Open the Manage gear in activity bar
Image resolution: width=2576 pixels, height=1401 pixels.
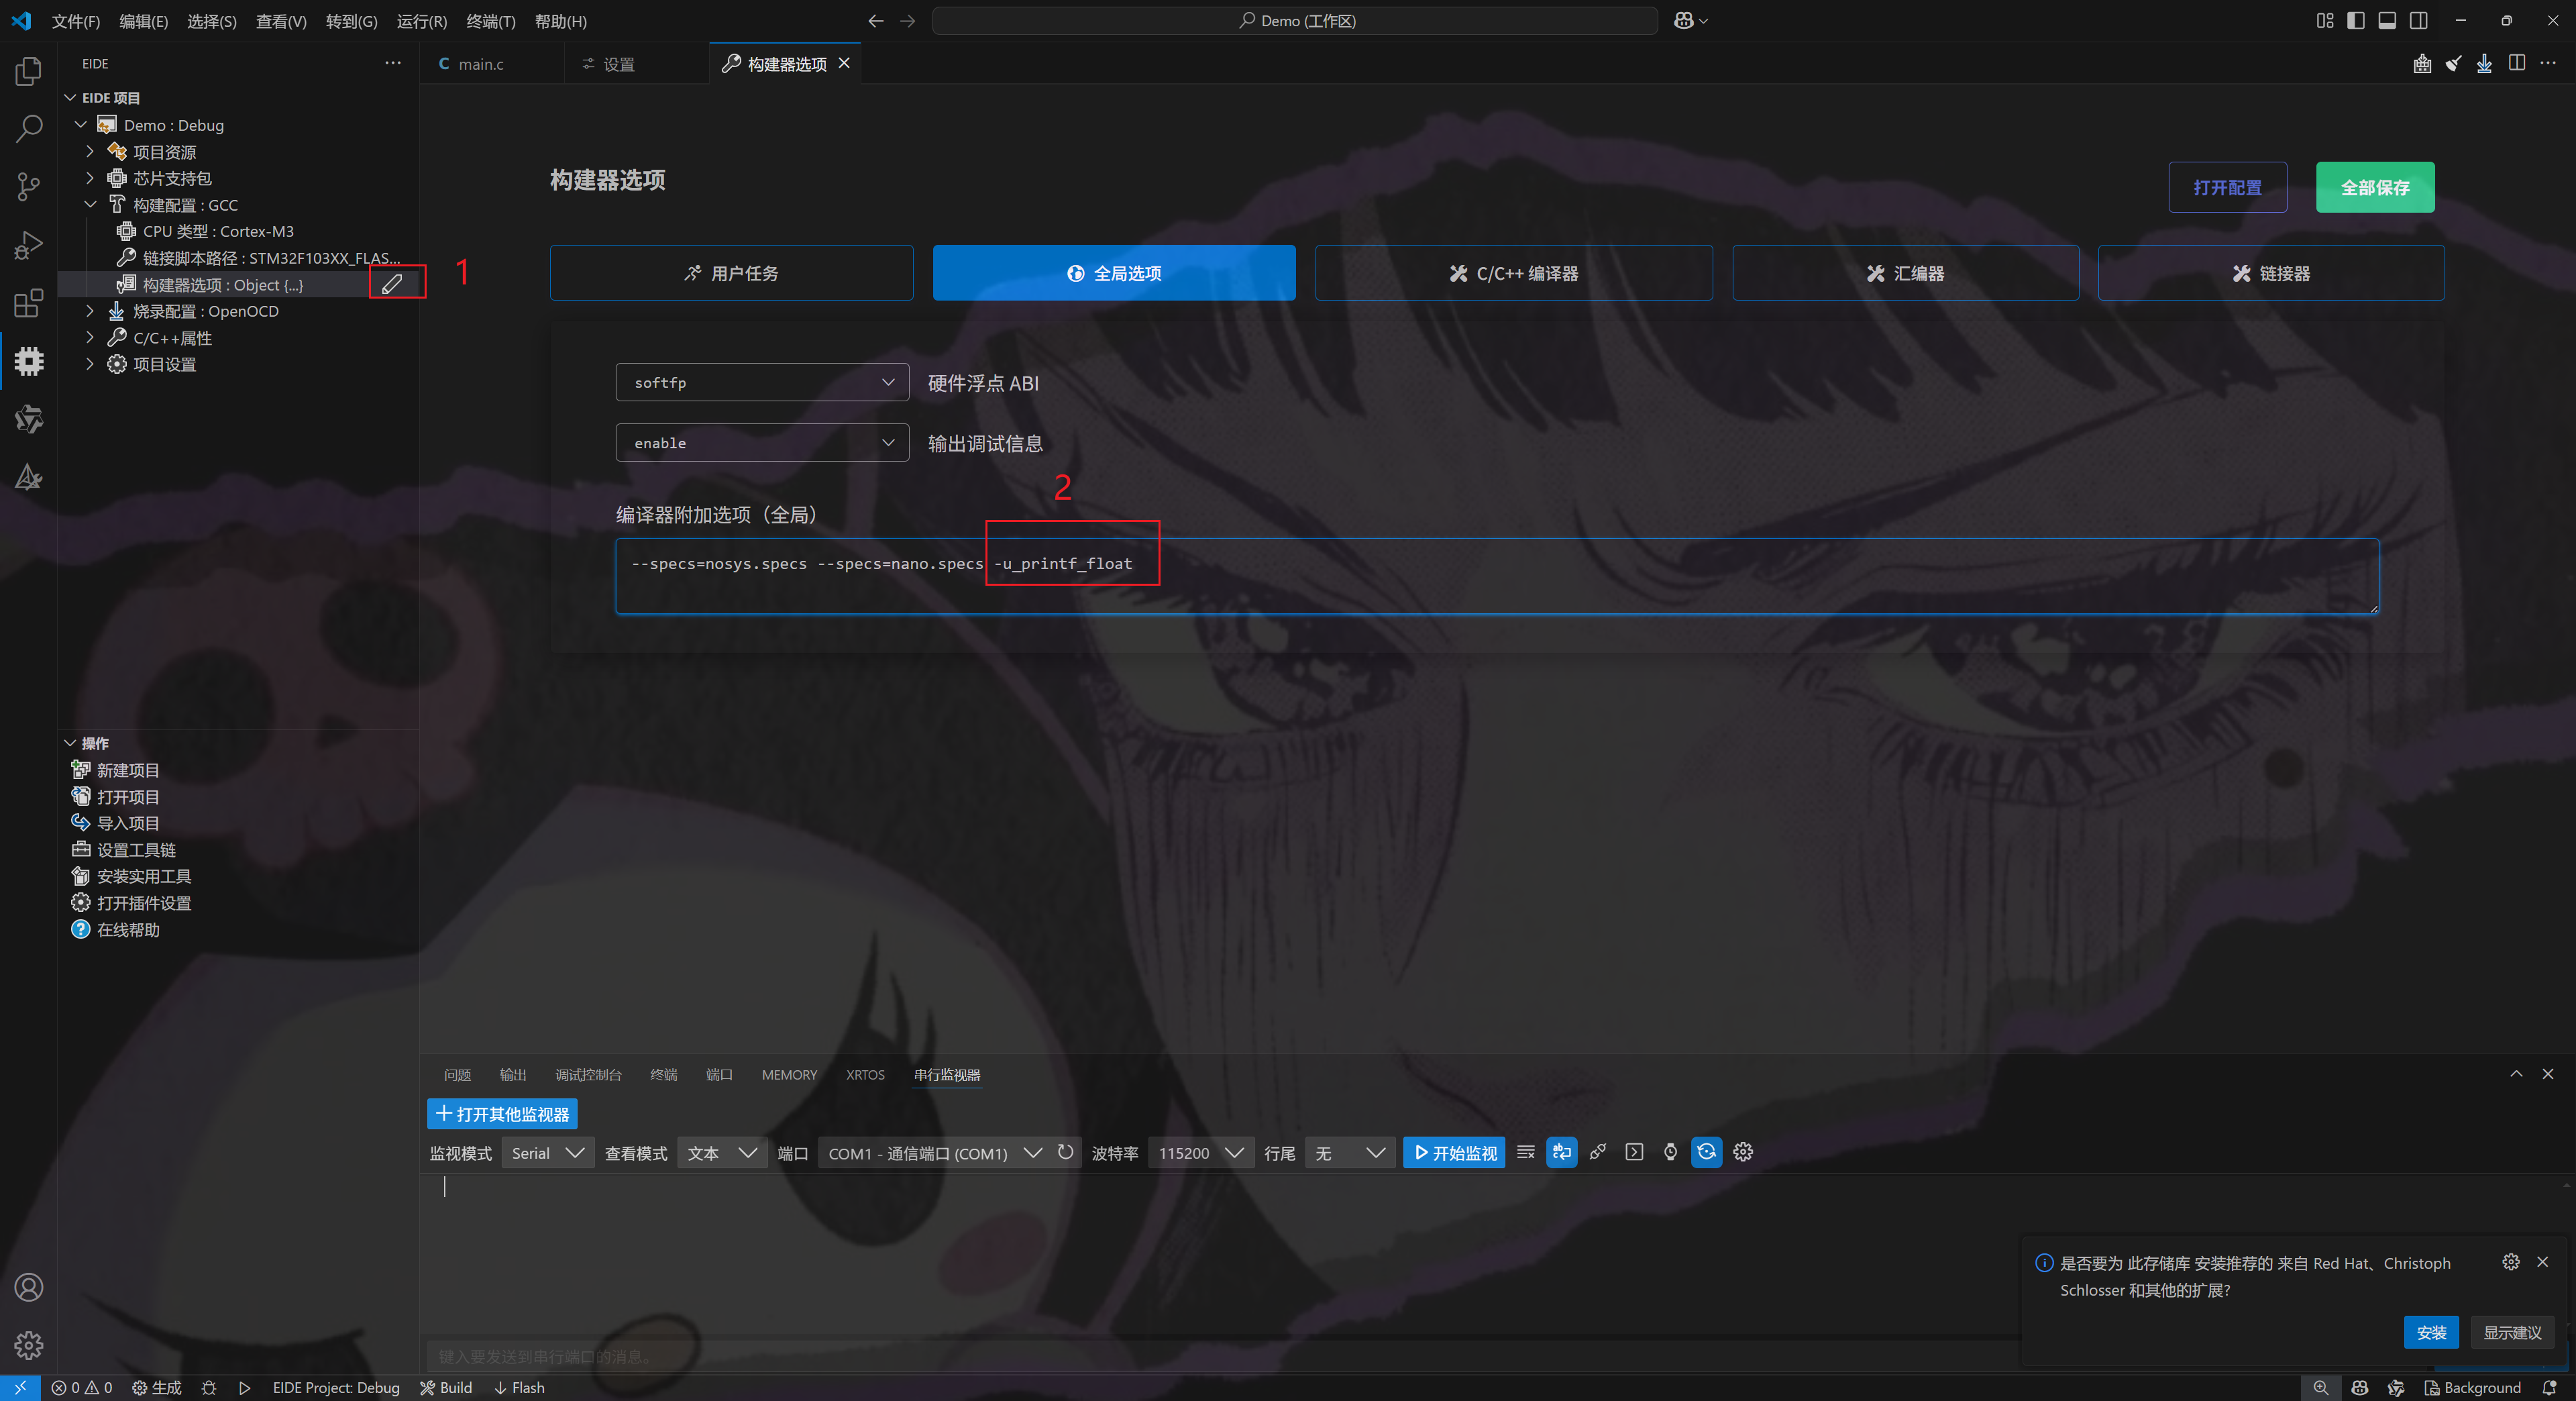pyautogui.click(x=29, y=1345)
